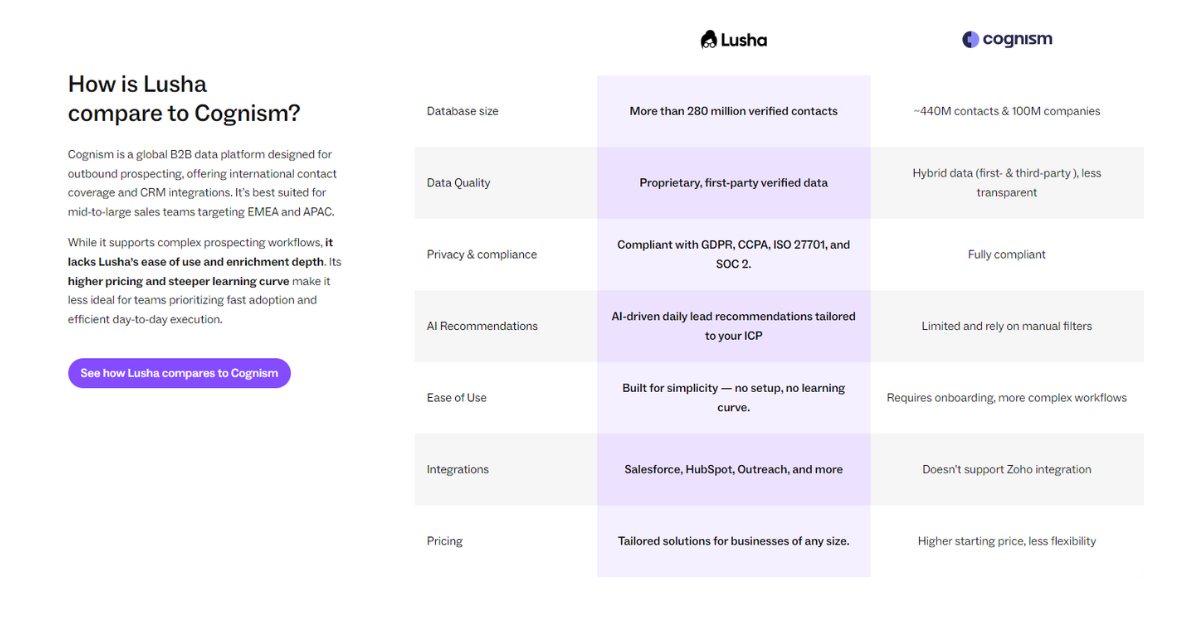This screenshot has width=1200, height=630.
Task: Click the "How is Lusha compare to Cognism?" heading
Action: (x=184, y=98)
